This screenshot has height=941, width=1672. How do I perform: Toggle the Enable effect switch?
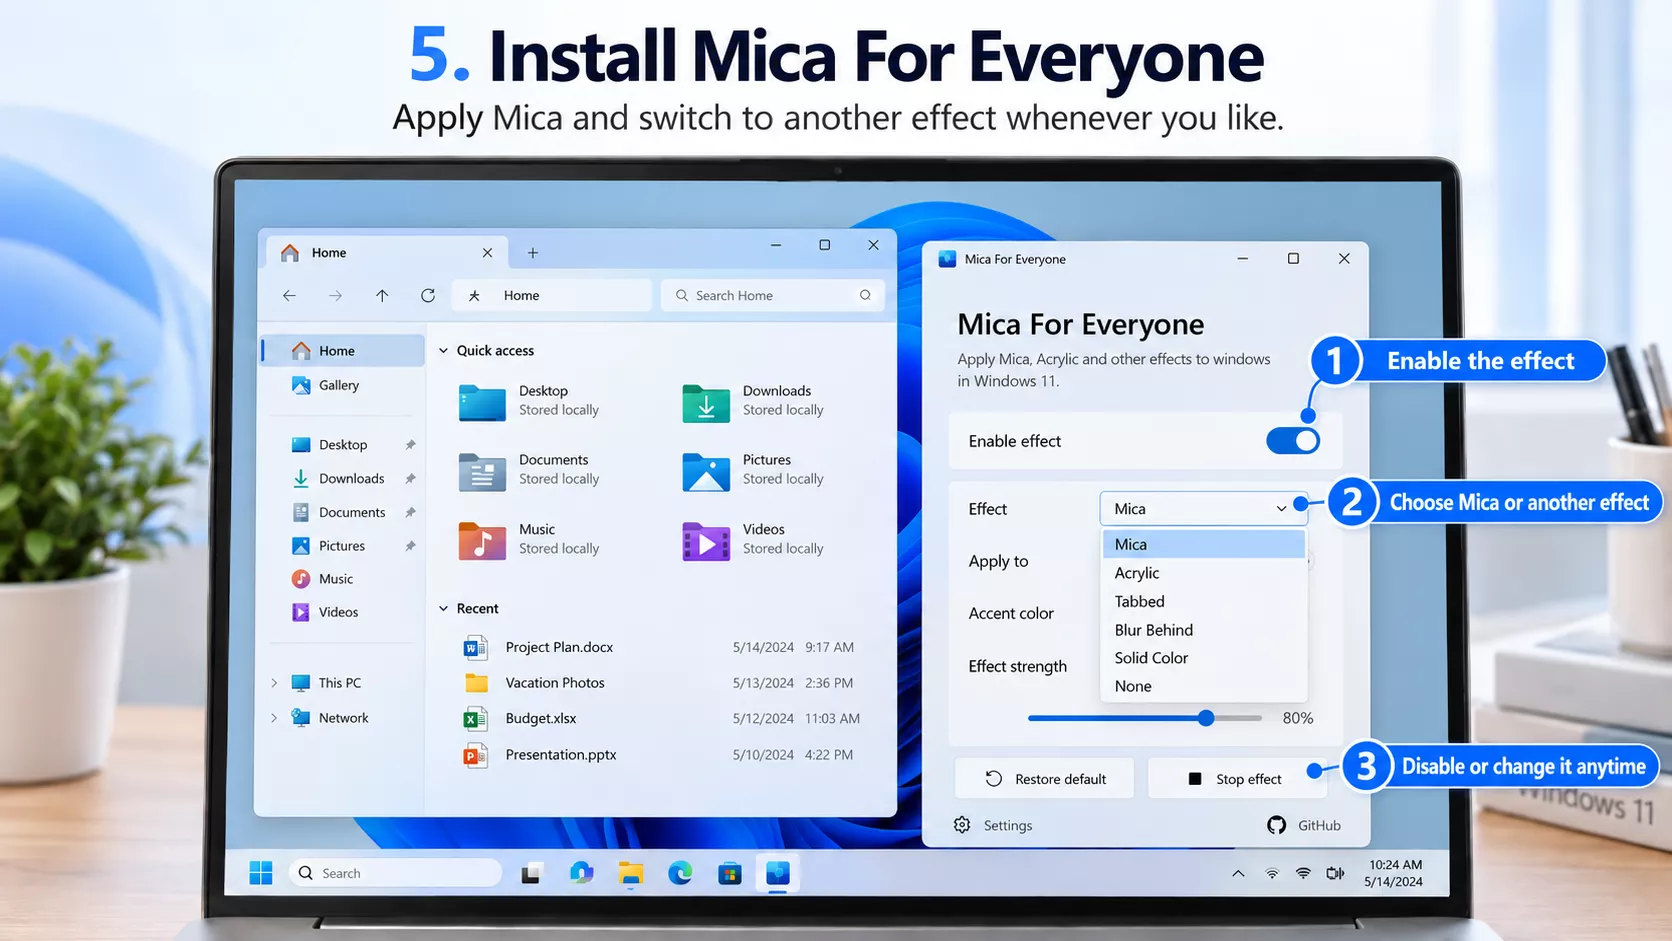1293,441
